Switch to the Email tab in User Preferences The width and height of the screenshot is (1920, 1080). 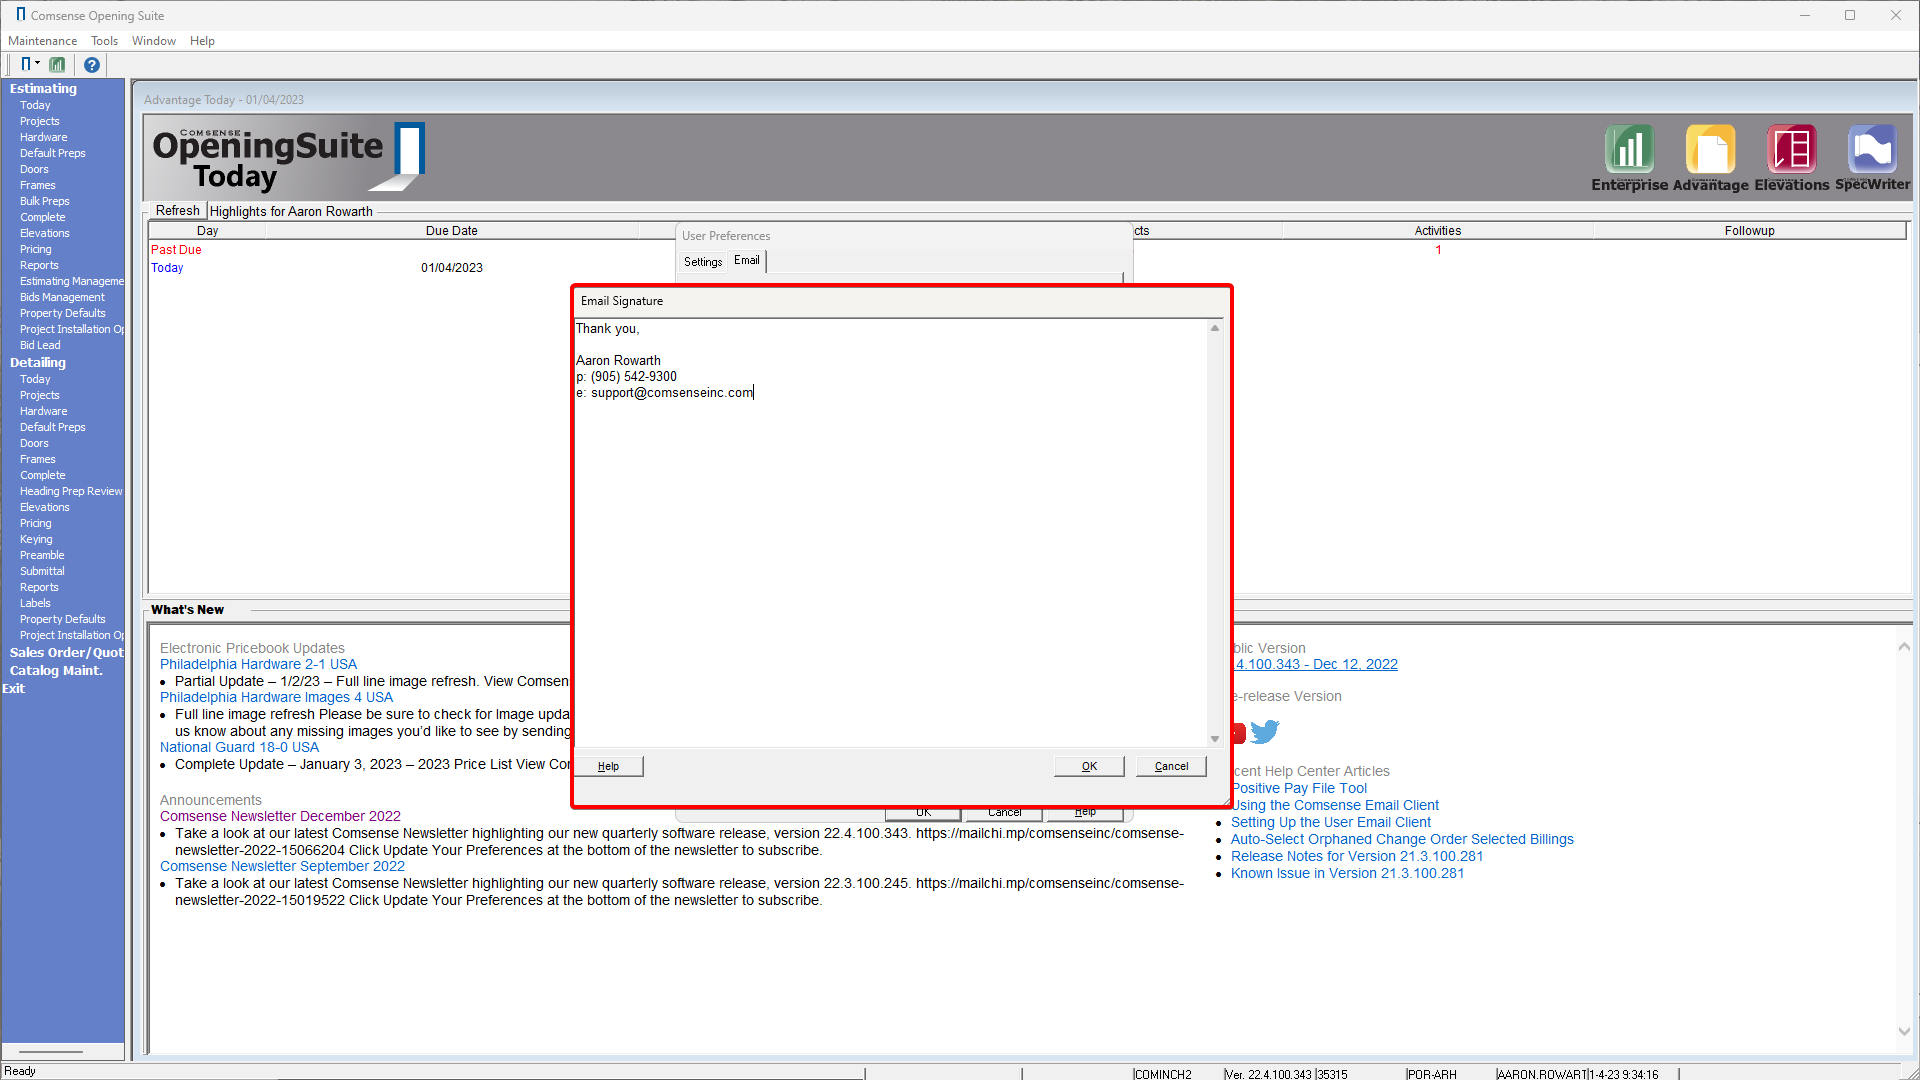747,260
